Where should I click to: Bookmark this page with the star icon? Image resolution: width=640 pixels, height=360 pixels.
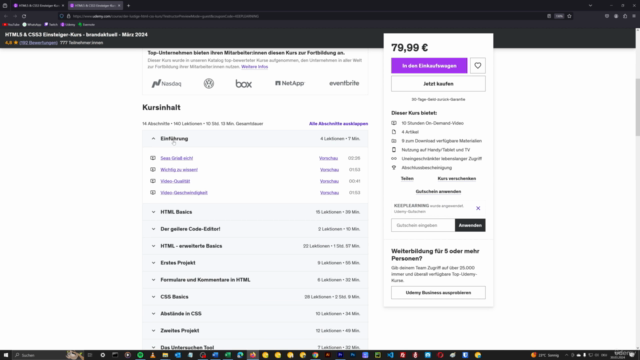coord(569,16)
